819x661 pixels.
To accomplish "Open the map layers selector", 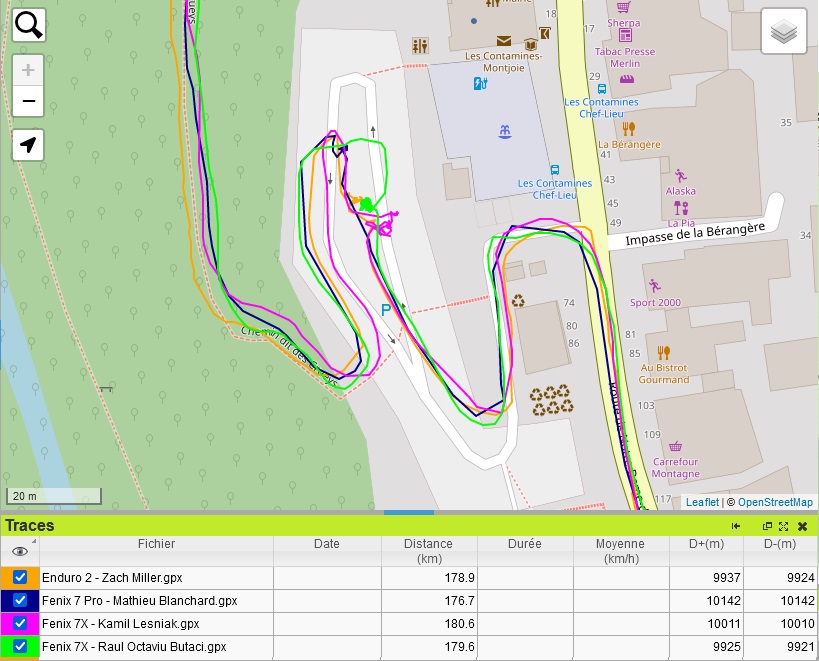I will pyautogui.click(x=785, y=32).
